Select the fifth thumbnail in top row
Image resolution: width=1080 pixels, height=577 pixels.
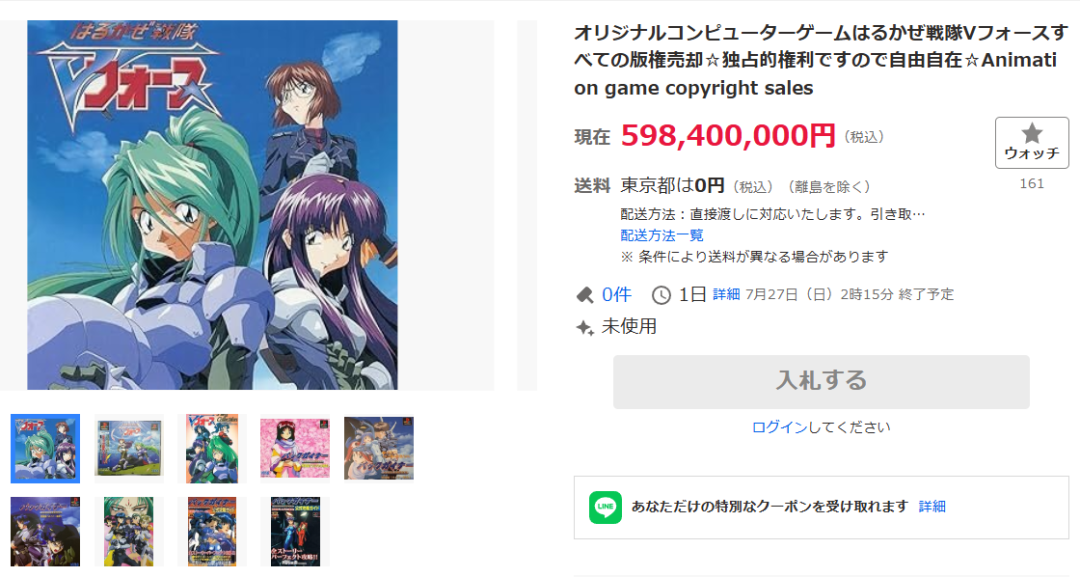[x=379, y=448]
